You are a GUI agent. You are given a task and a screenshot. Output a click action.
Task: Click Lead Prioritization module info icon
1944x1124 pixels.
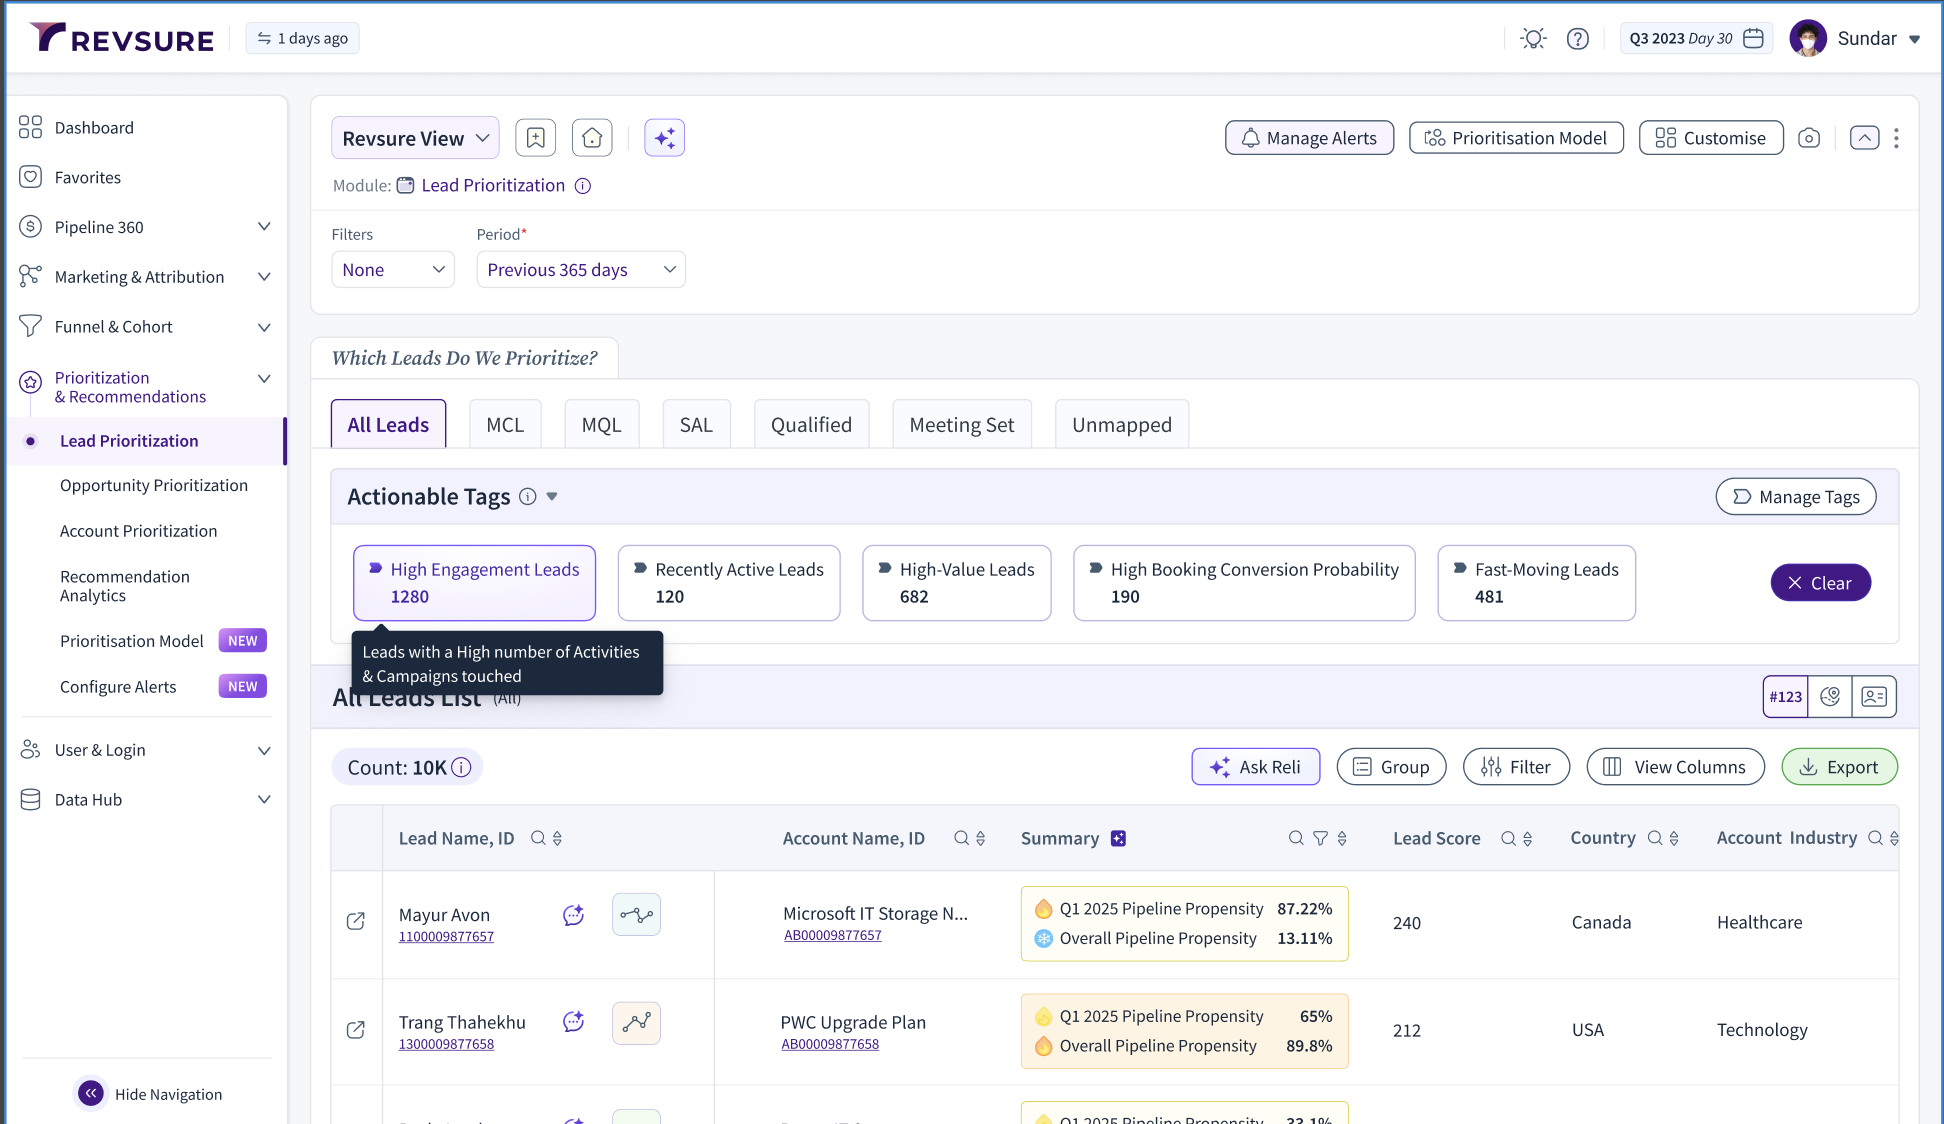[x=583, y=186]
